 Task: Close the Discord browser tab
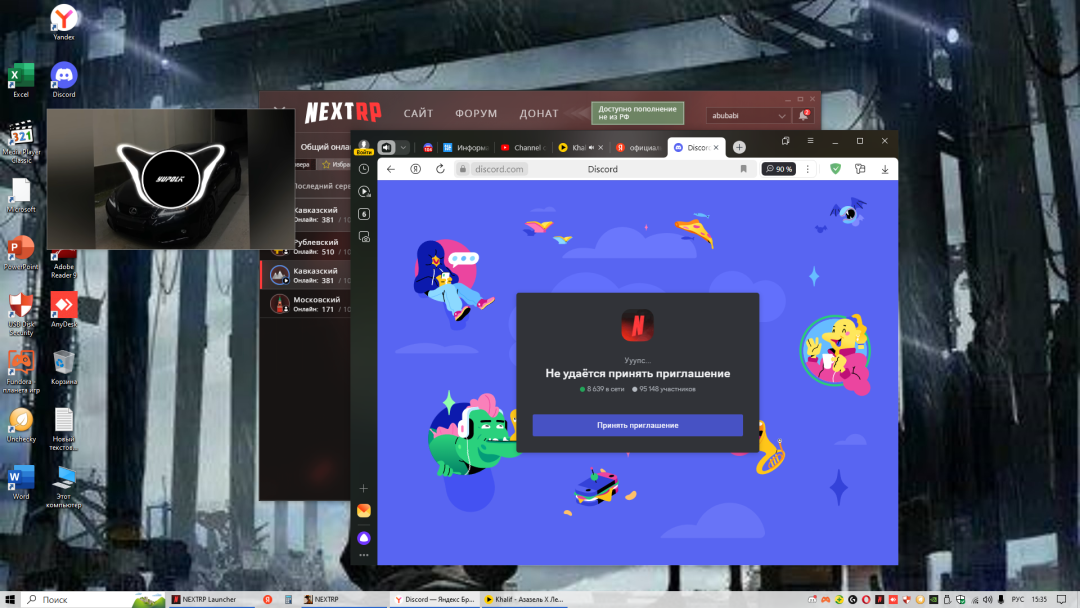point(716,147)
